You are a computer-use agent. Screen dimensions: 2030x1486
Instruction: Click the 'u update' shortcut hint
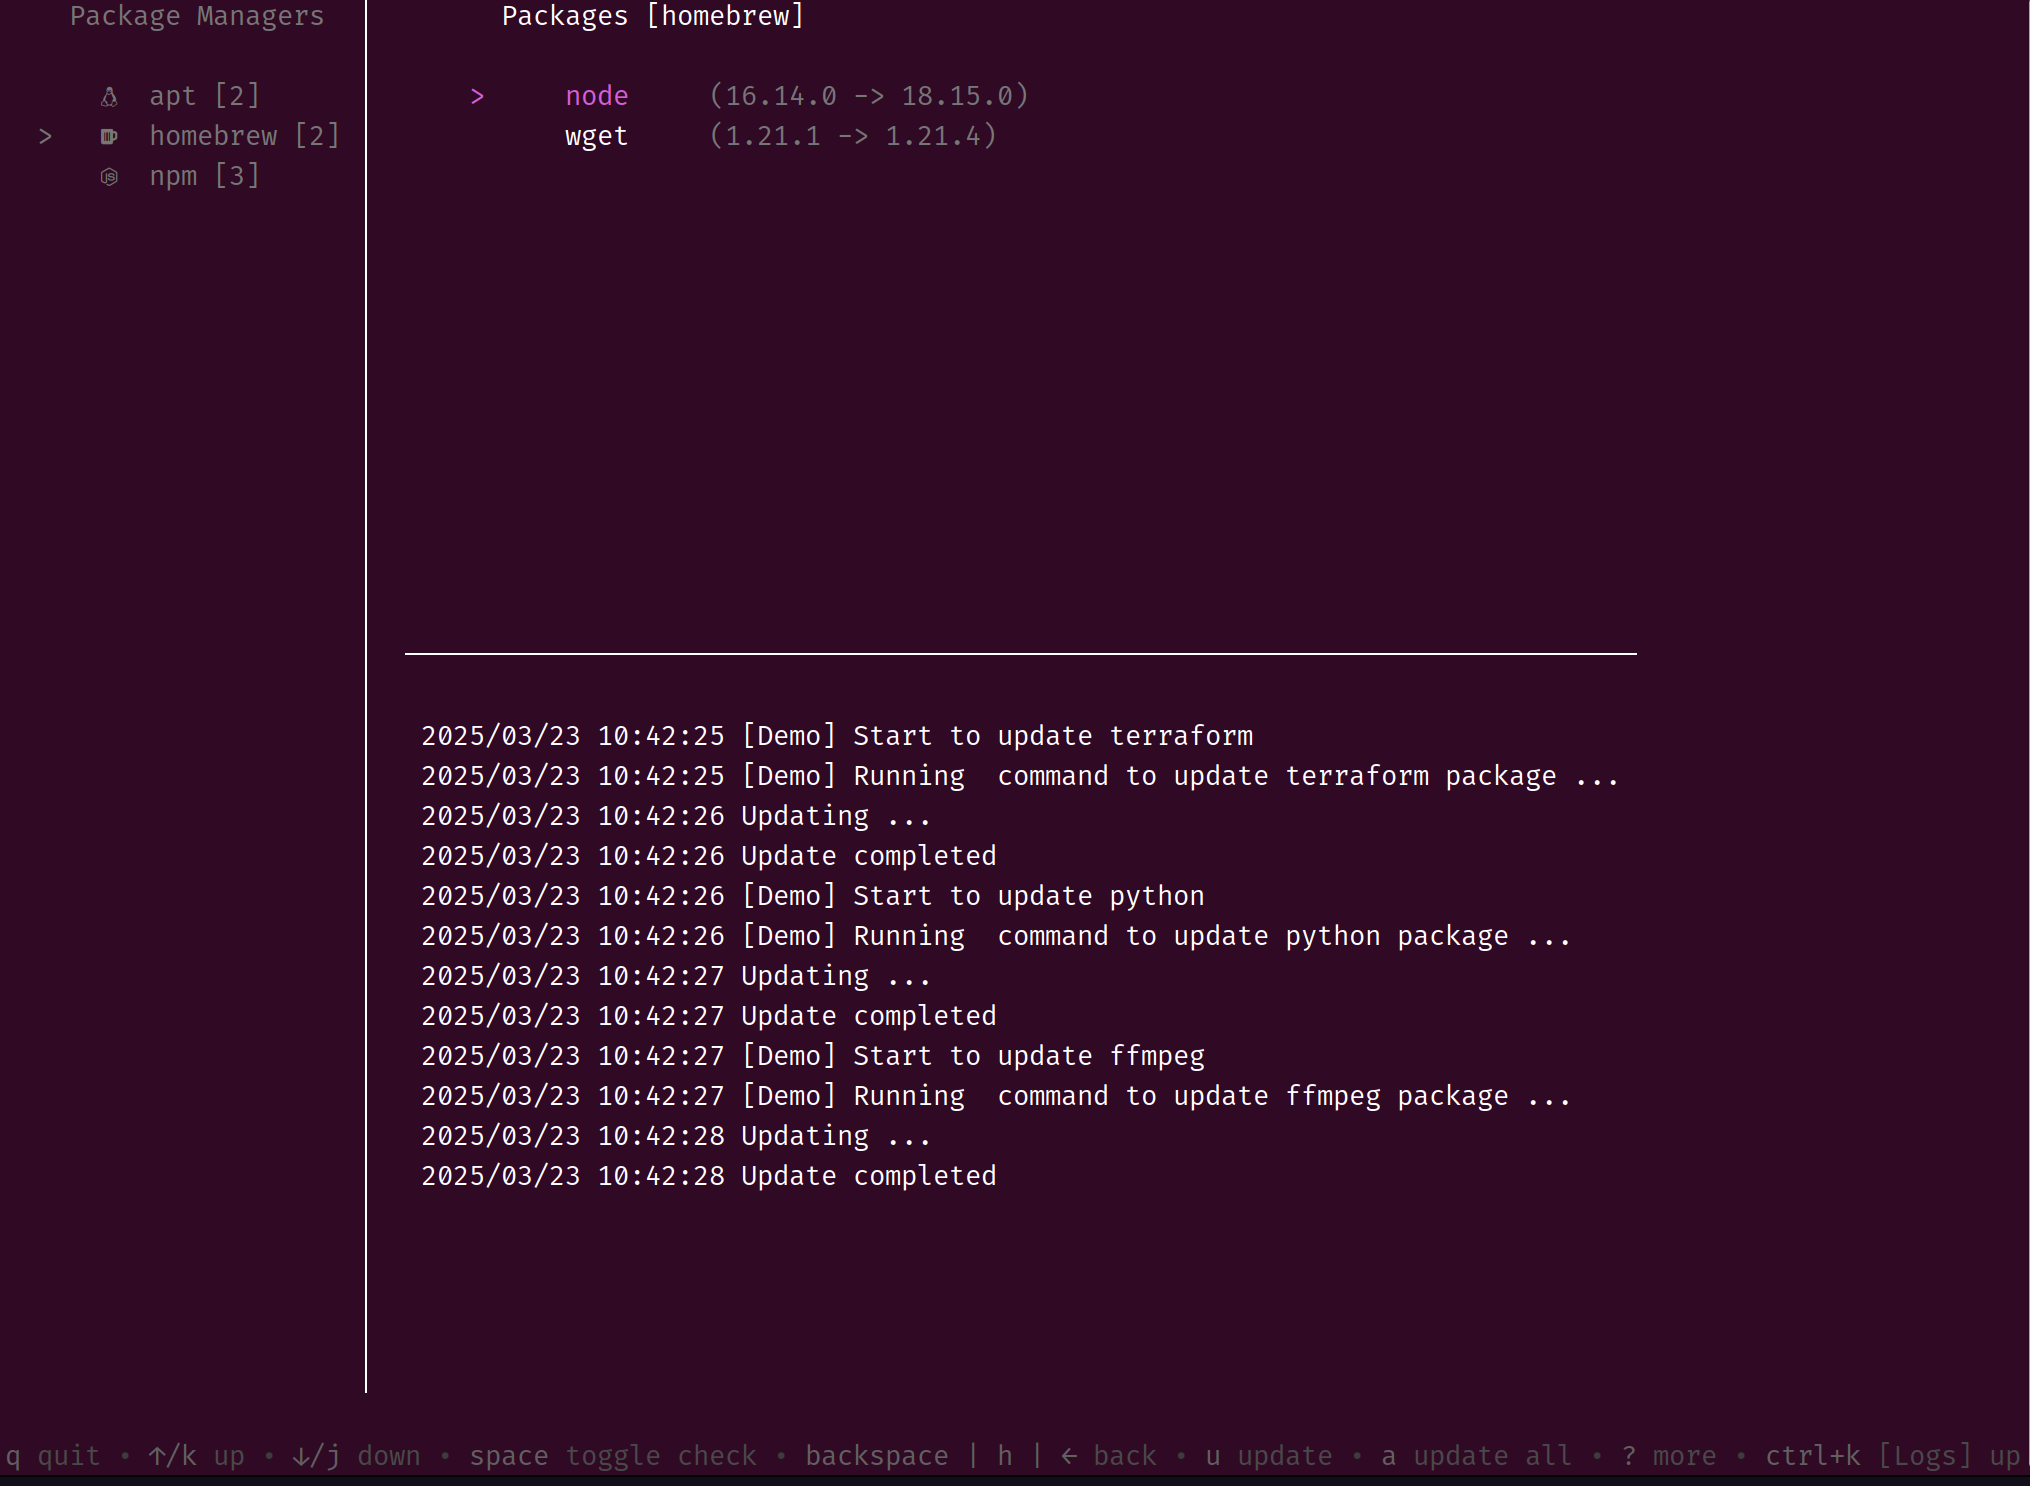tap(1269, 1456)
